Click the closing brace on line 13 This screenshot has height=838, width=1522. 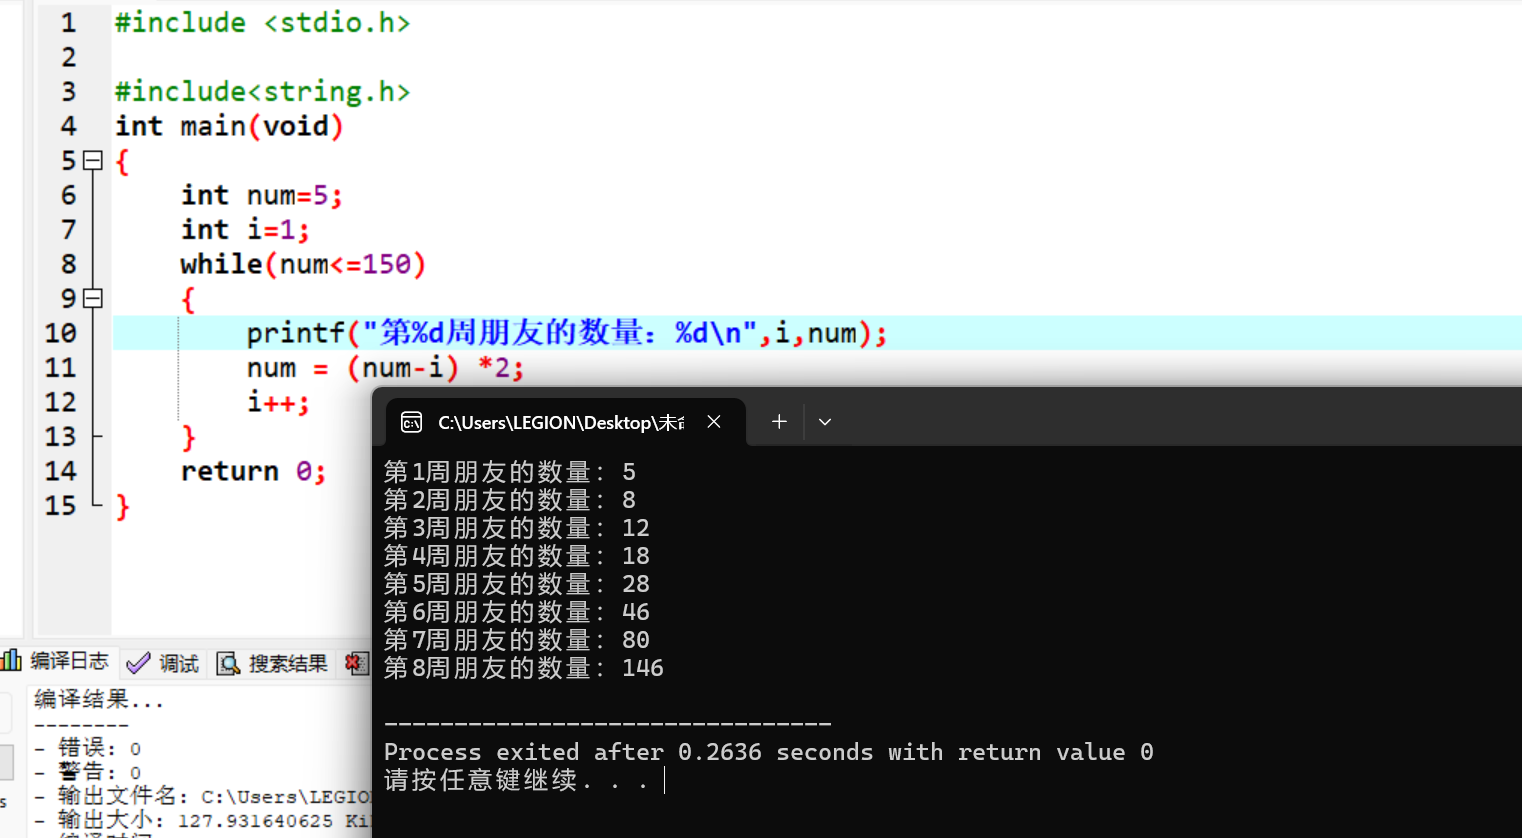click(189, 437)
